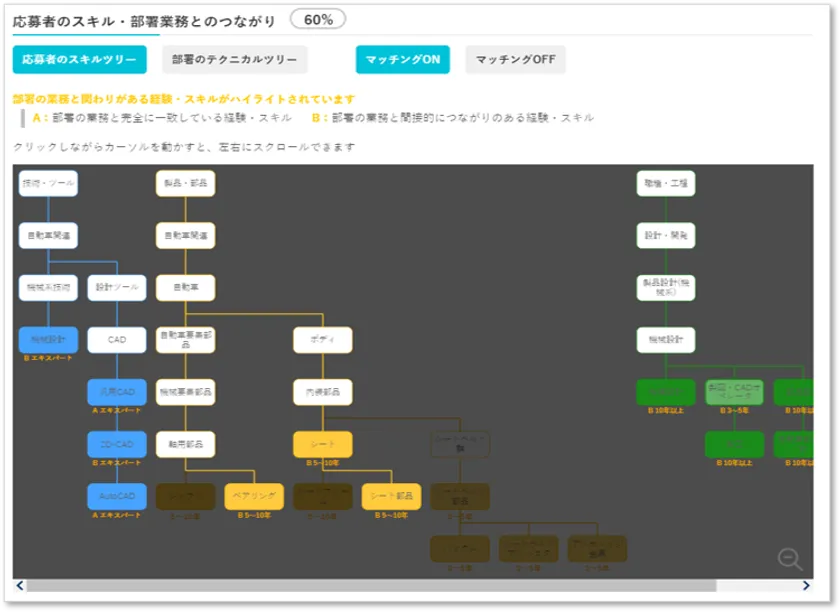Turn off matching with マッチングOFF

(x=515, y=60)
